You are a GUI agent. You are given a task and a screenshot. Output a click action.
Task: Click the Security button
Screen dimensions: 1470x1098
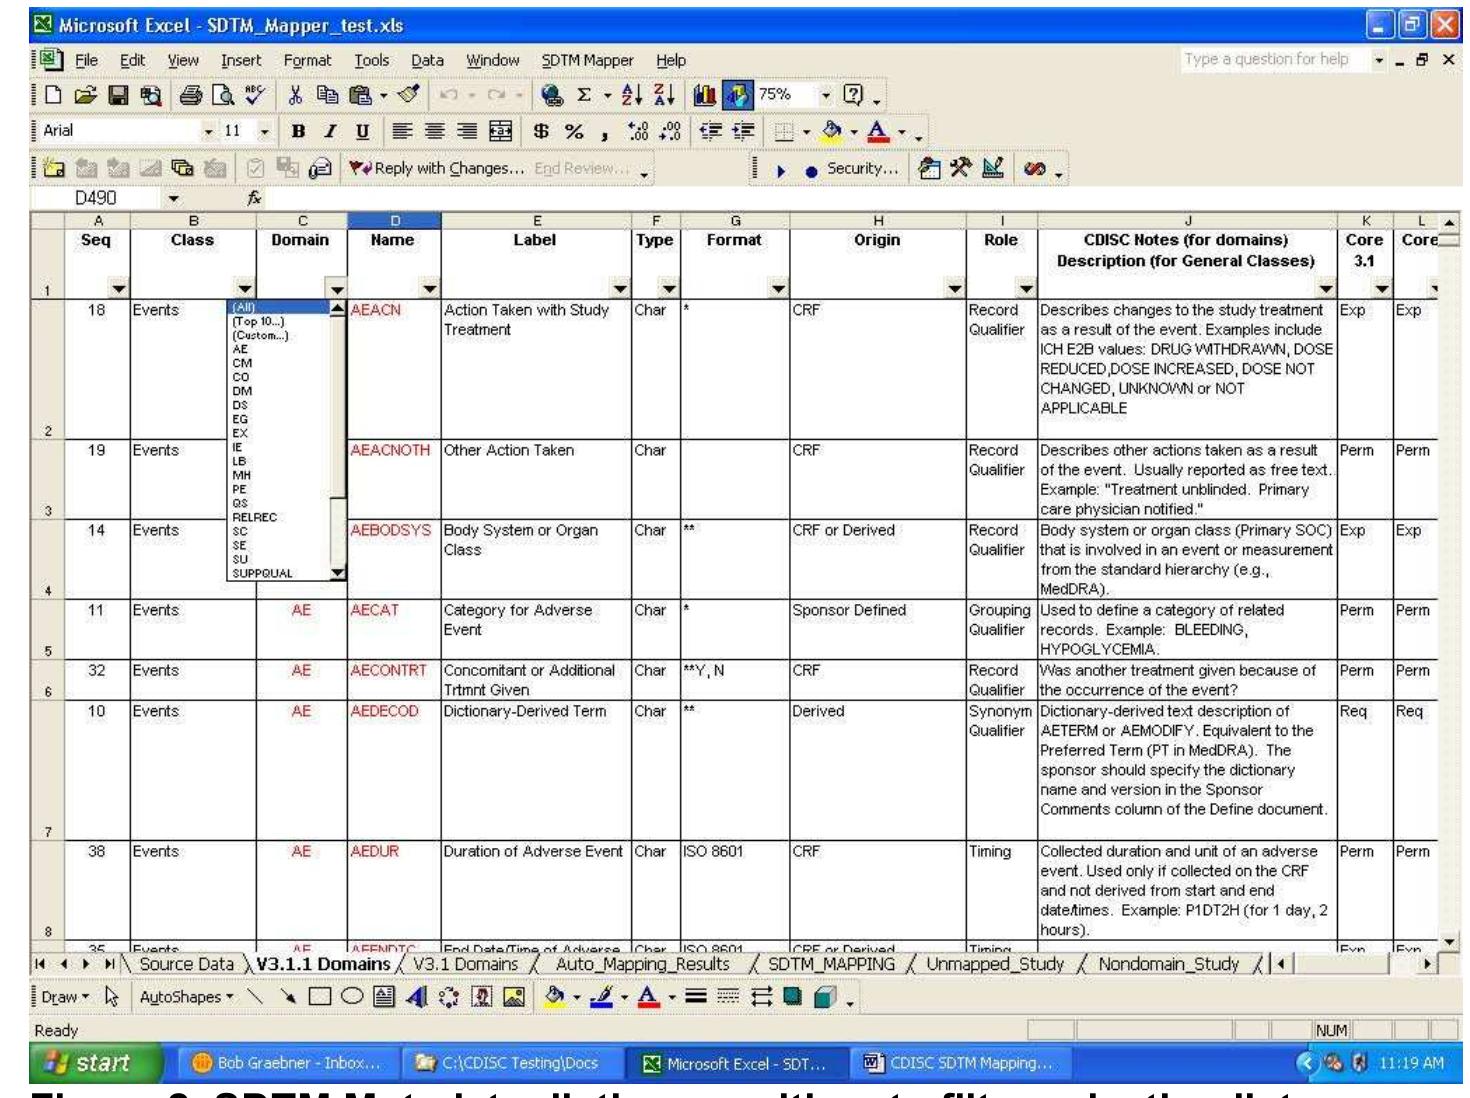[x=852, y=168]
